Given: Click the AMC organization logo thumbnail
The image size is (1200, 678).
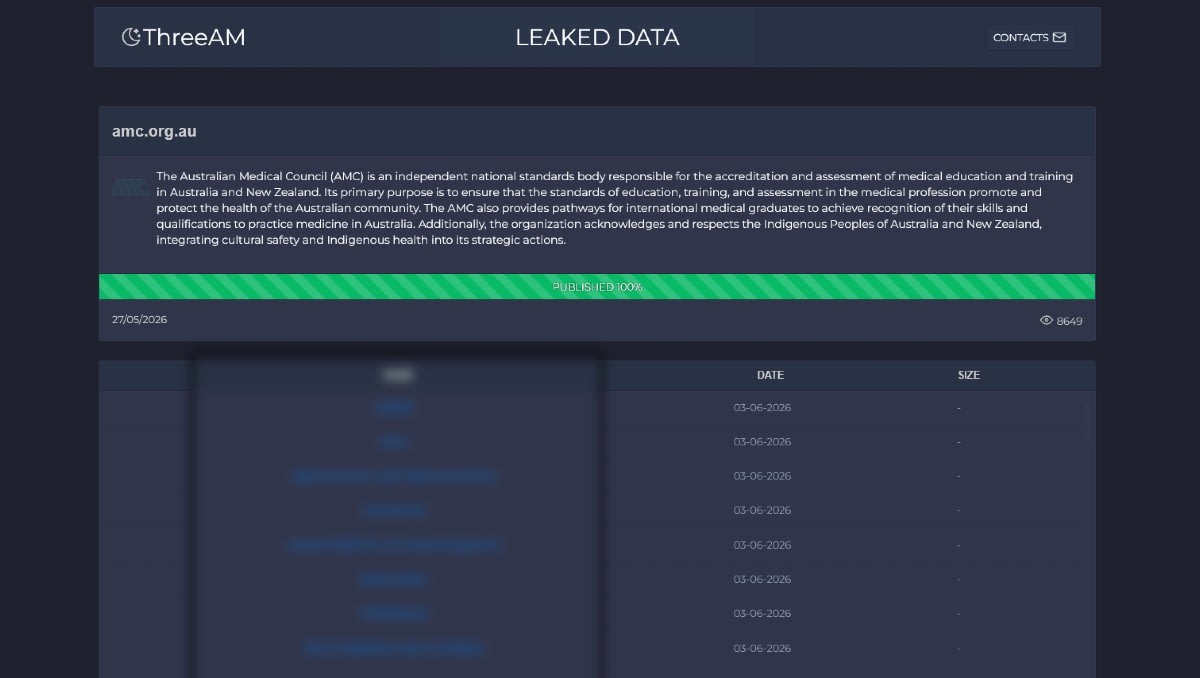Looking at the screenshot, I should coord(130,187).
